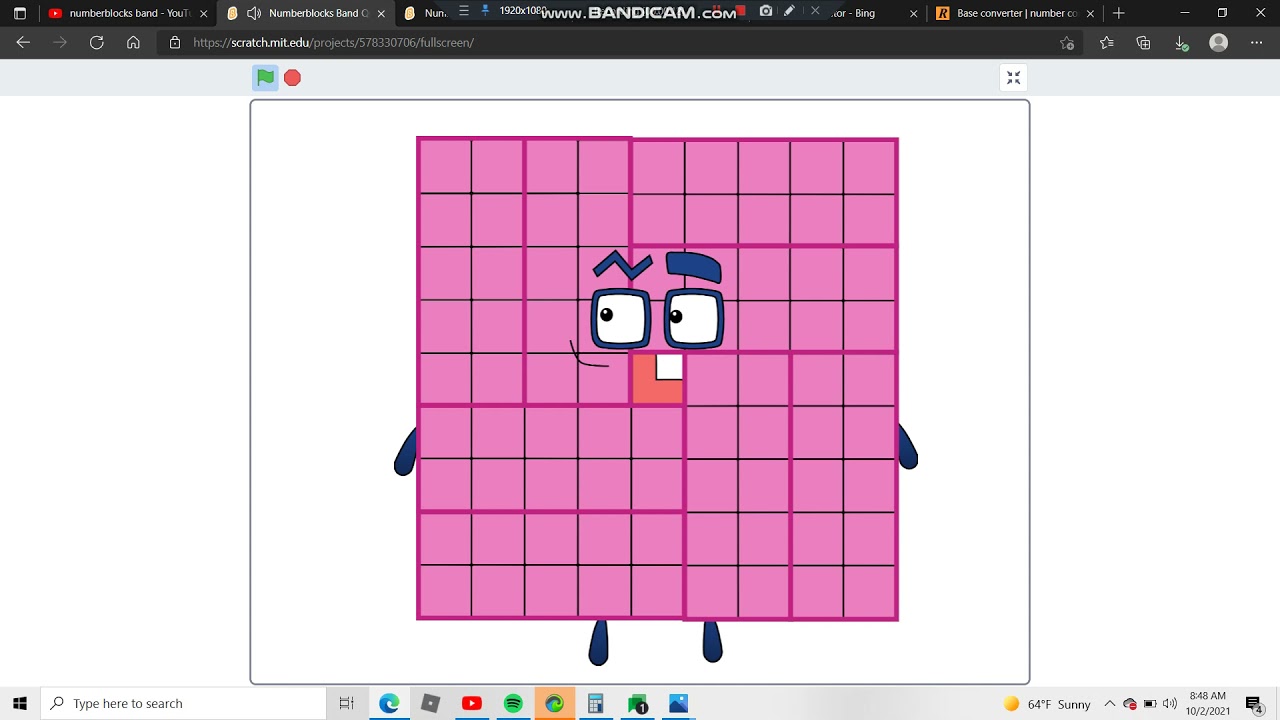This screenshot has width=1280, height=720.
Task: Open Photos app on taskbar
Action: (x=678, y=704)
